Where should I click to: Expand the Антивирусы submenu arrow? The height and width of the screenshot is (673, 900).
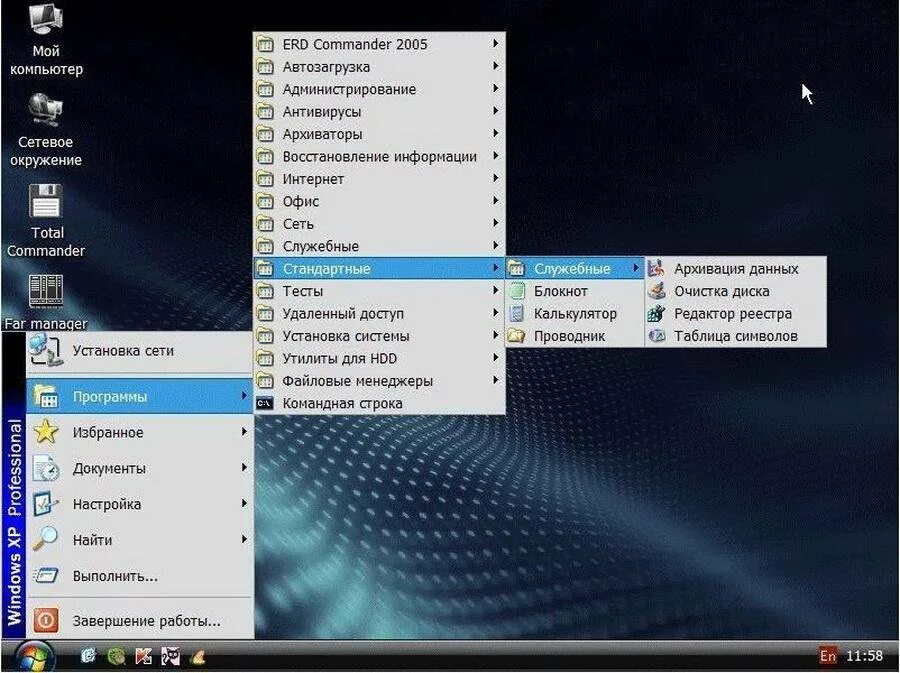(x=495, y=111)
